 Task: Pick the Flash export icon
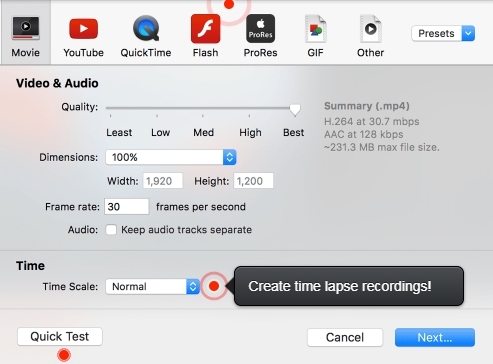(205, 29)
